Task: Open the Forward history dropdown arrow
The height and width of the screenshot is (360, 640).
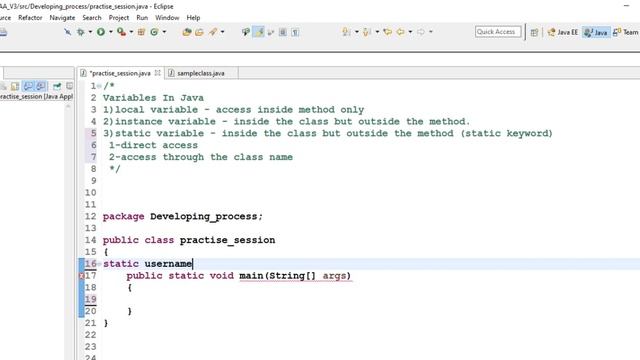Action: click(431, 32)
